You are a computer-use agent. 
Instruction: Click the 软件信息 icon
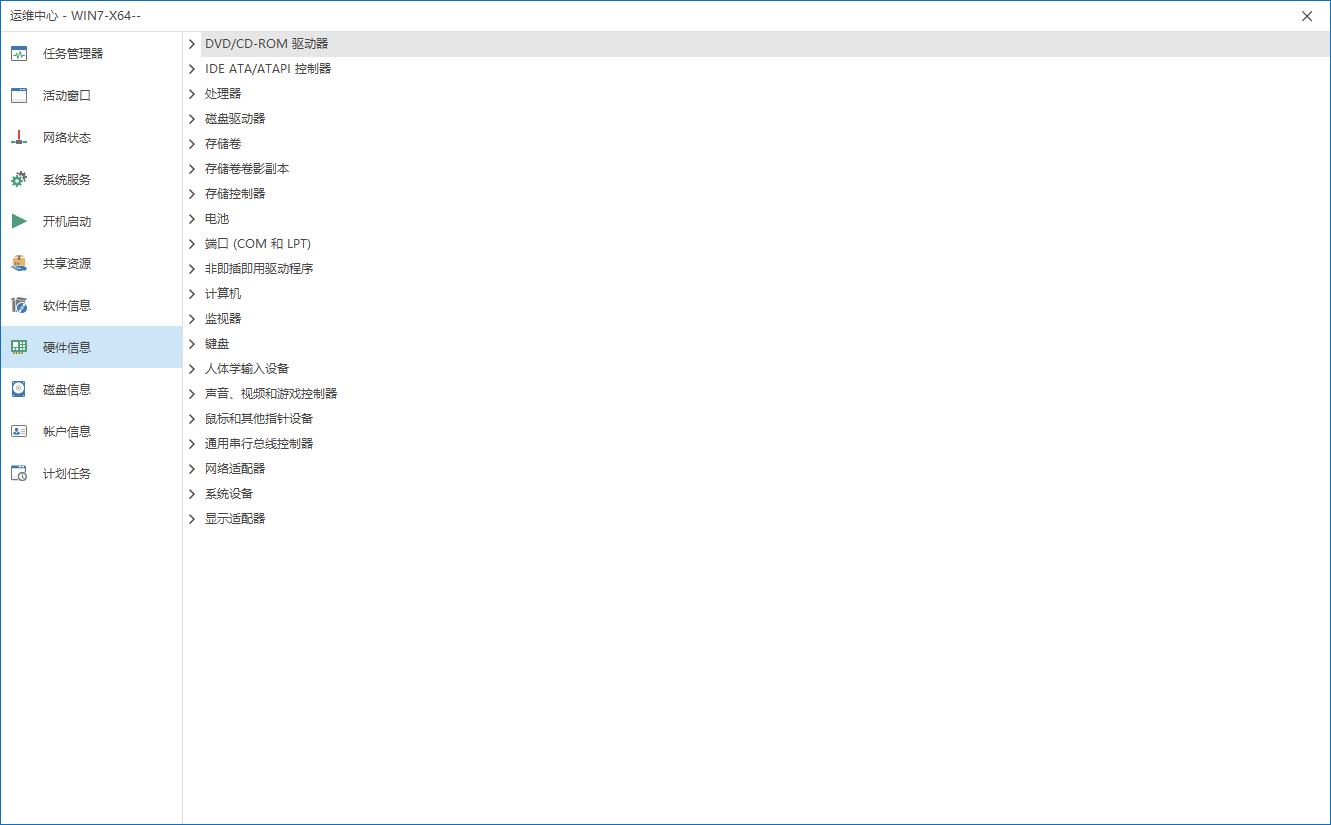[19, 306]
